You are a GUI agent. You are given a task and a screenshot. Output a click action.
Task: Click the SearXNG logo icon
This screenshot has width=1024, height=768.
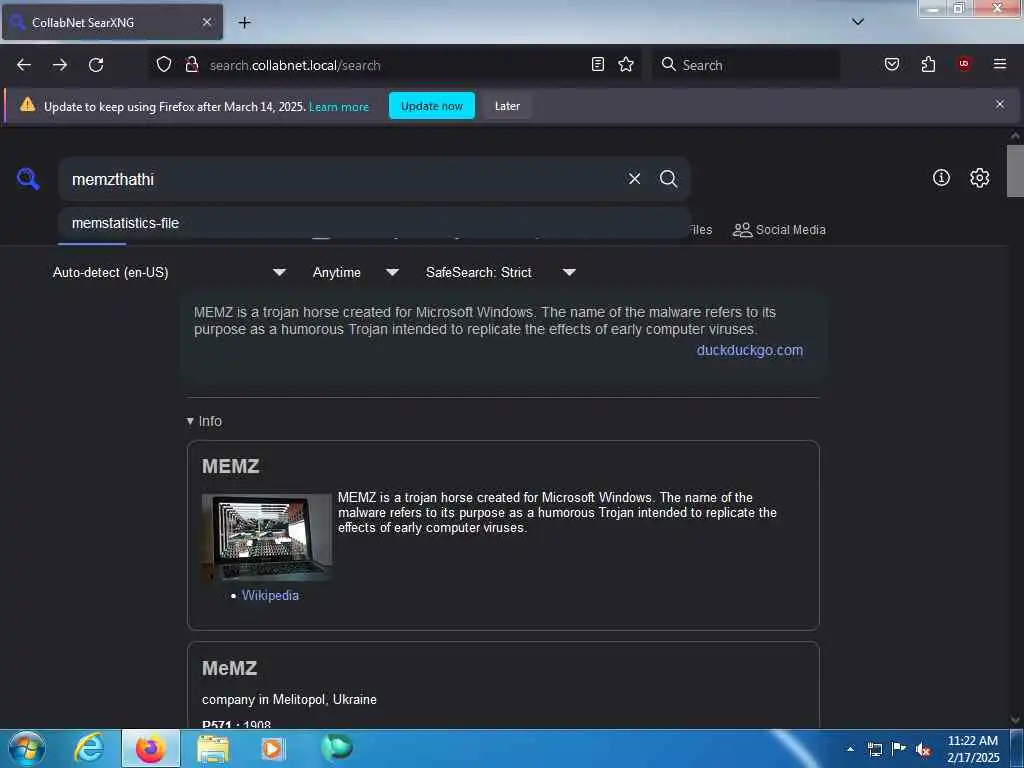click(28, 178)
